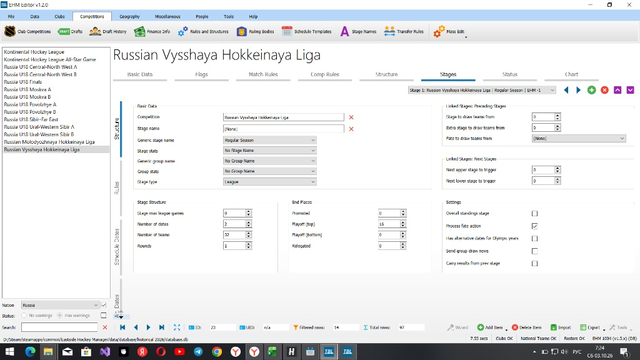Clear the search box with red X

click(105, 327)
